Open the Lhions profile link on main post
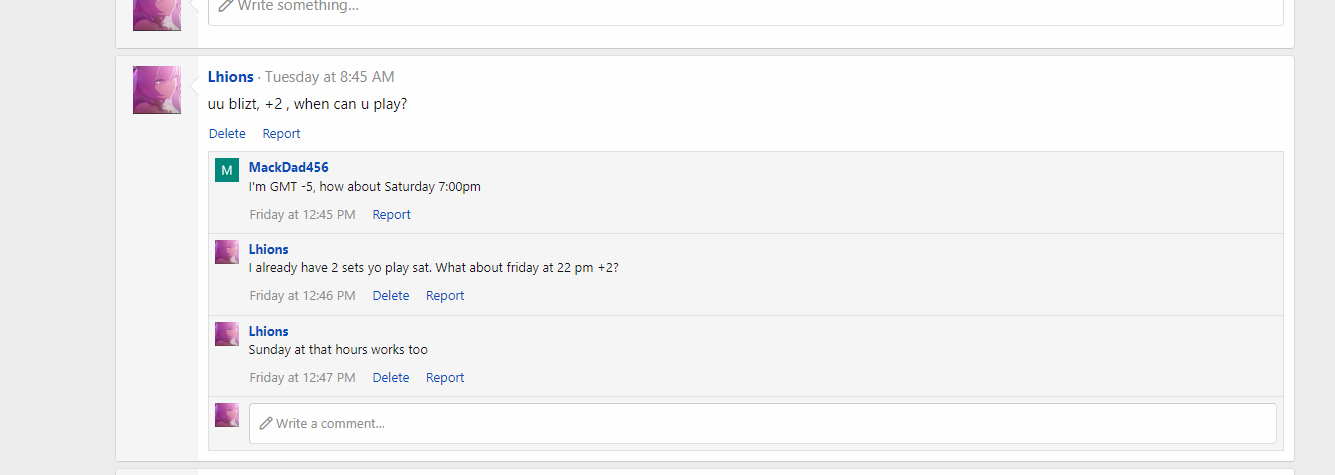This screenshot has height=475, width=1335. pos(231,77)
